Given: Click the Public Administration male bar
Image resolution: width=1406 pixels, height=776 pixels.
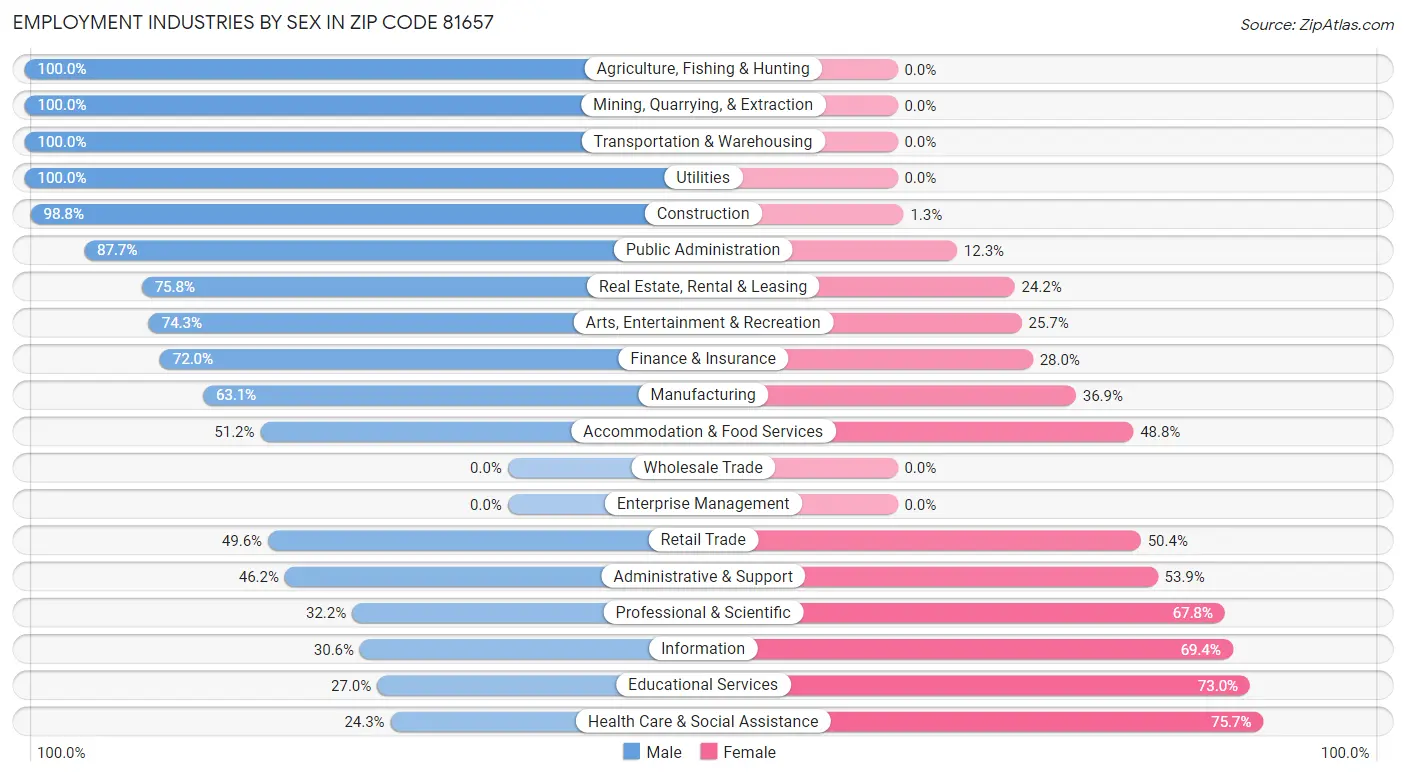Looking at the screenshot, I should 350,250.
